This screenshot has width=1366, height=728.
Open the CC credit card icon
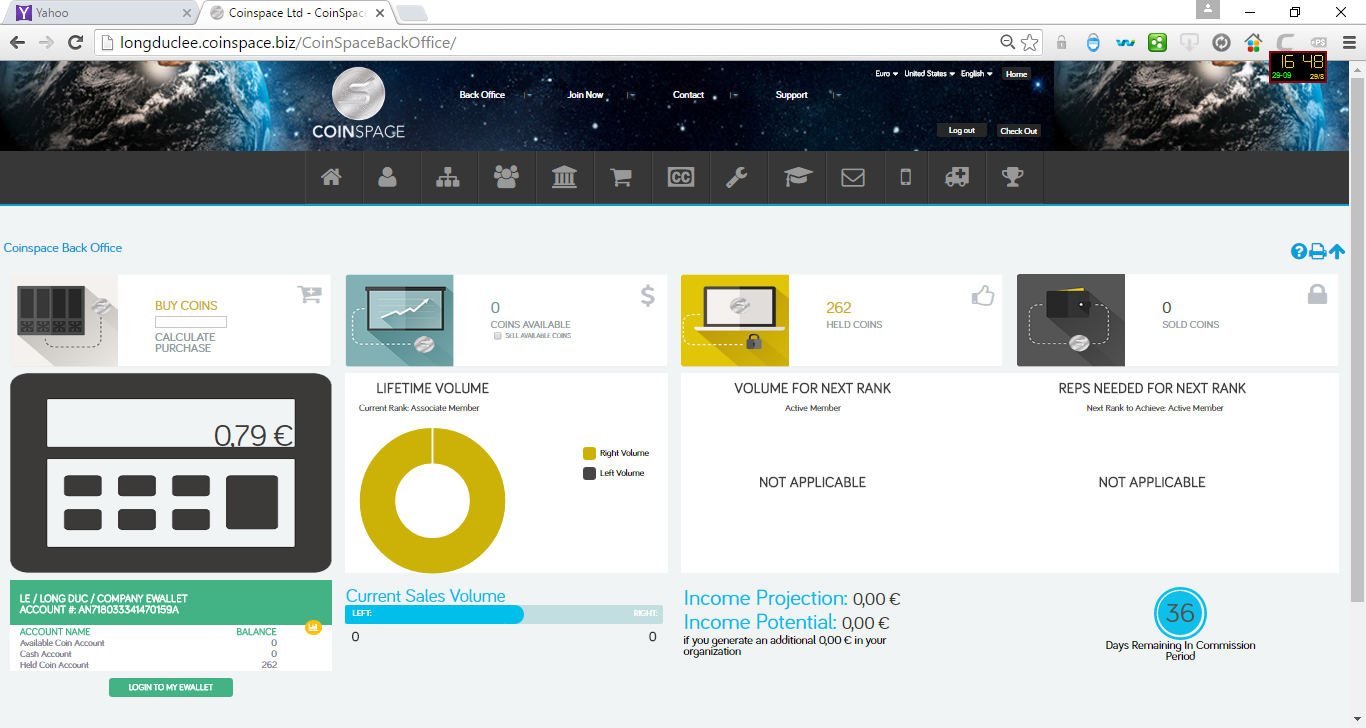coord(680,177)
